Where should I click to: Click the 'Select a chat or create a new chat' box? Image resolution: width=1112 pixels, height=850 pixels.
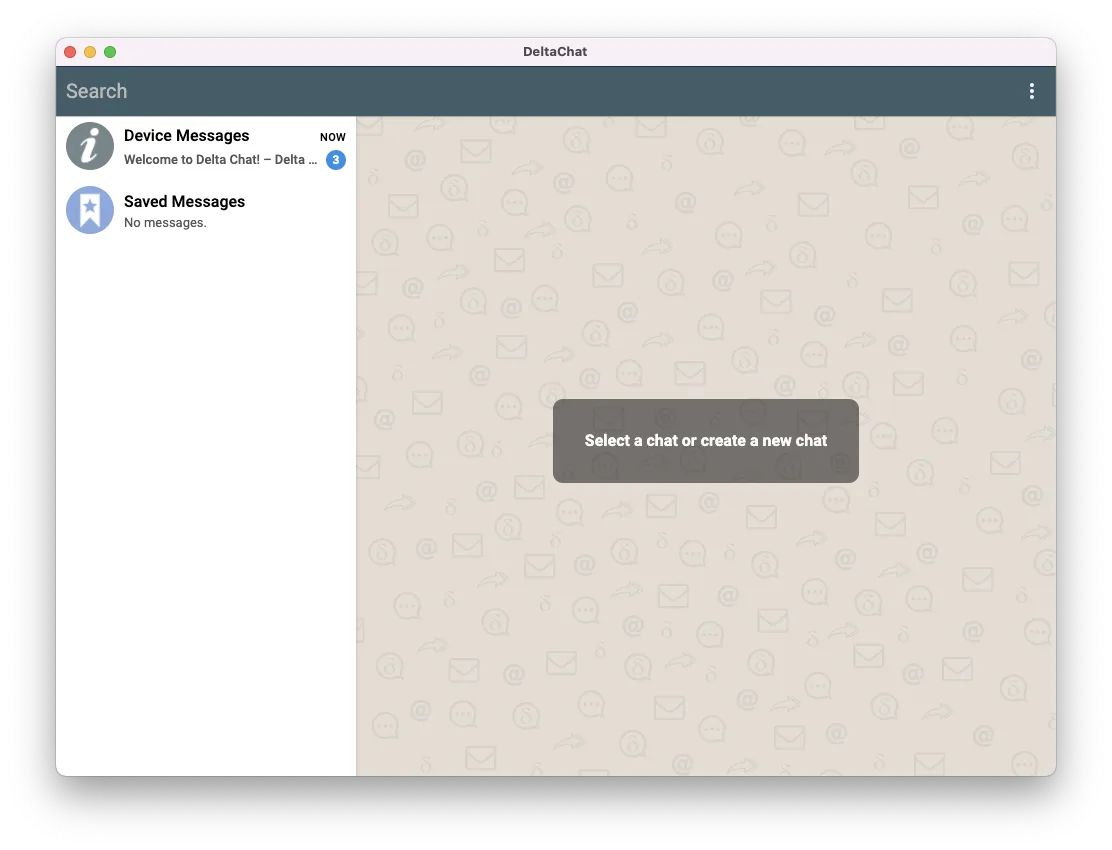point(705,441)
